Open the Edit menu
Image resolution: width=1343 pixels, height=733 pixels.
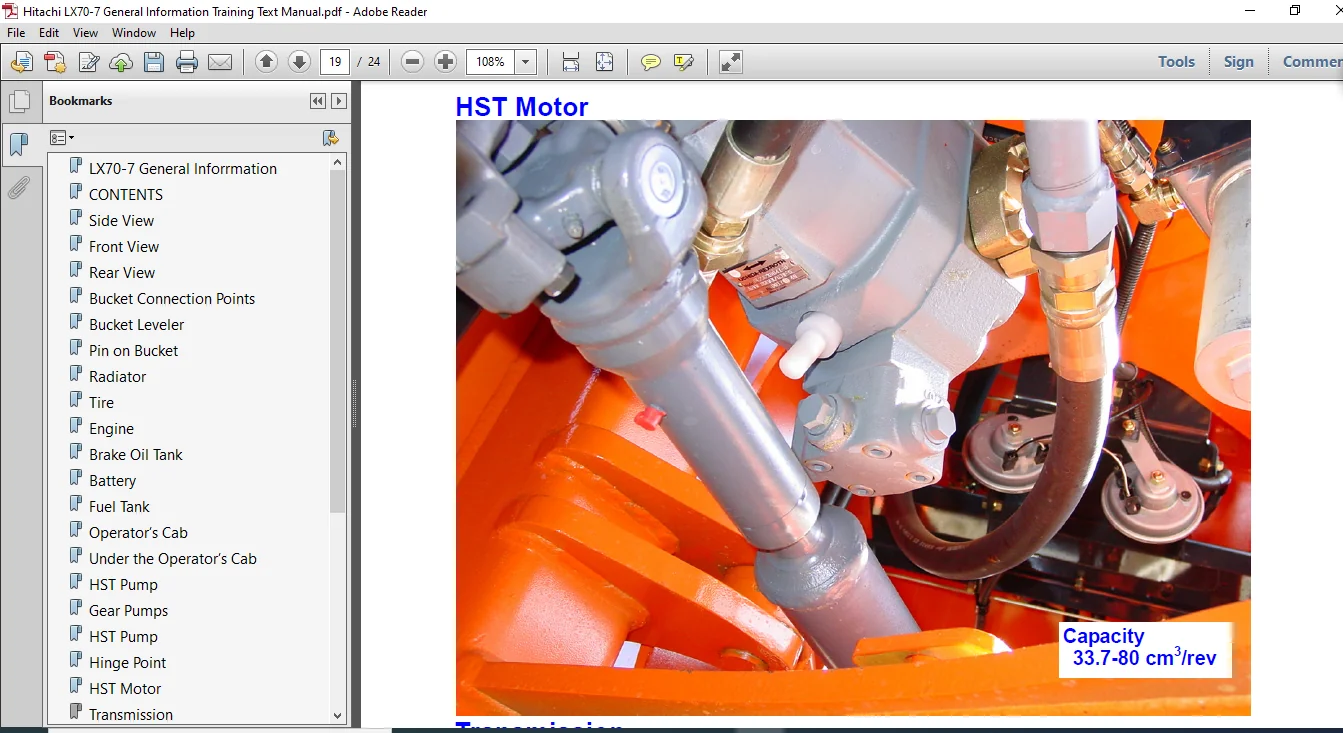[x=49, y=33]
